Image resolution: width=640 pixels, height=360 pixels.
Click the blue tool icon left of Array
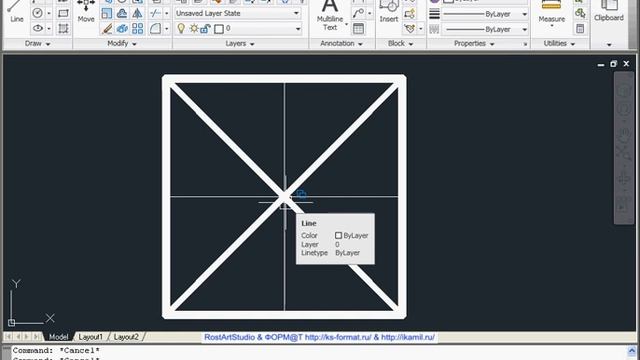(122, 29)
